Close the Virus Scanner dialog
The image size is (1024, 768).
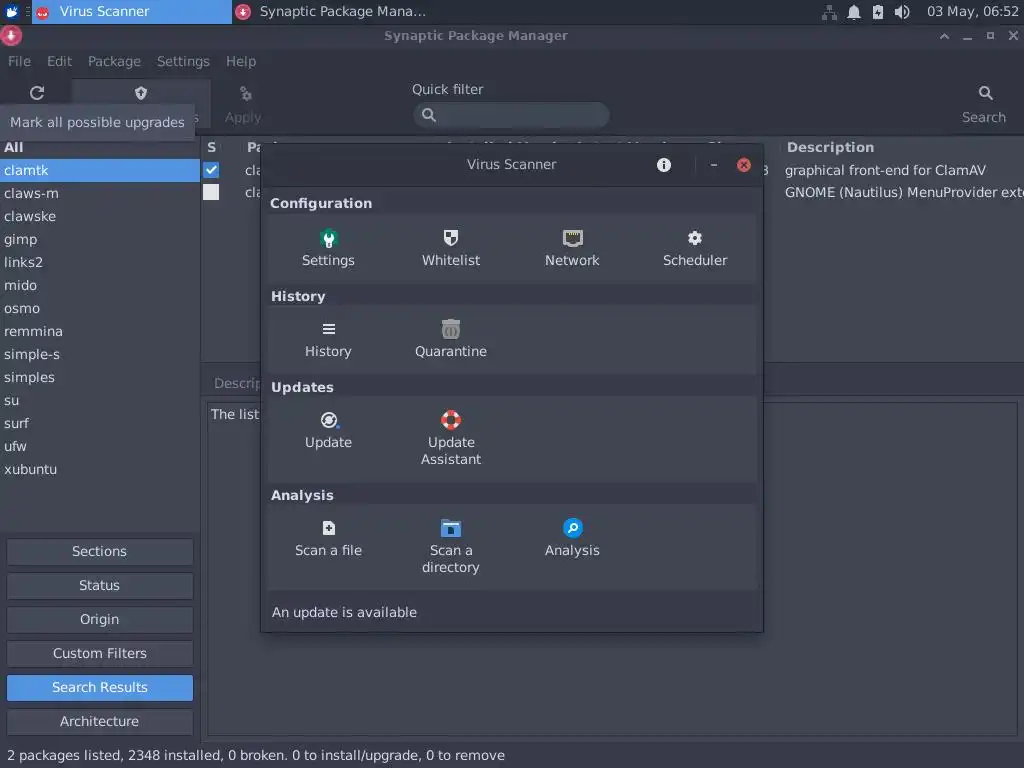click(x=743, y=165)
